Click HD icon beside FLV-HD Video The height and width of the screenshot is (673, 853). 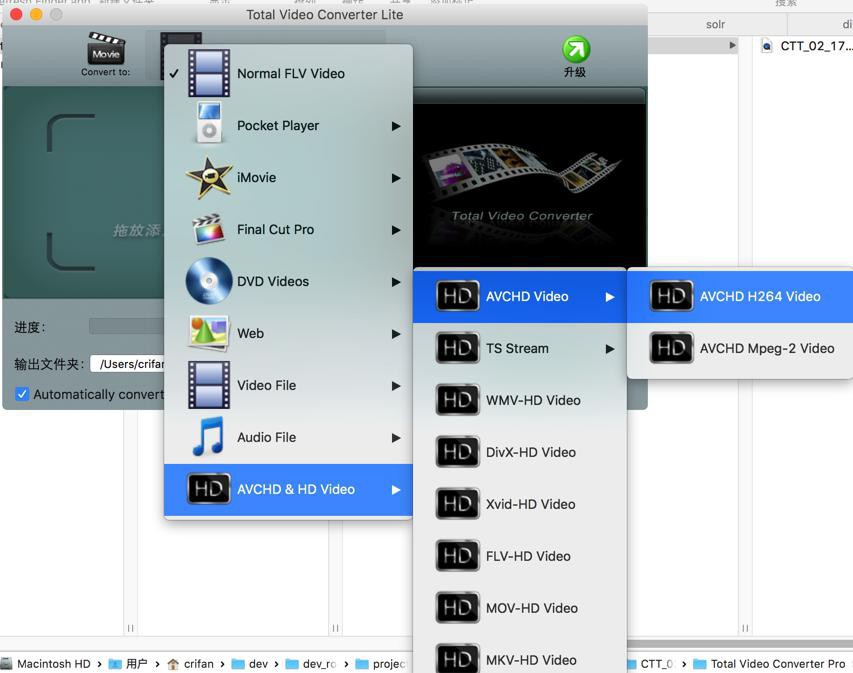pos(458,555)
